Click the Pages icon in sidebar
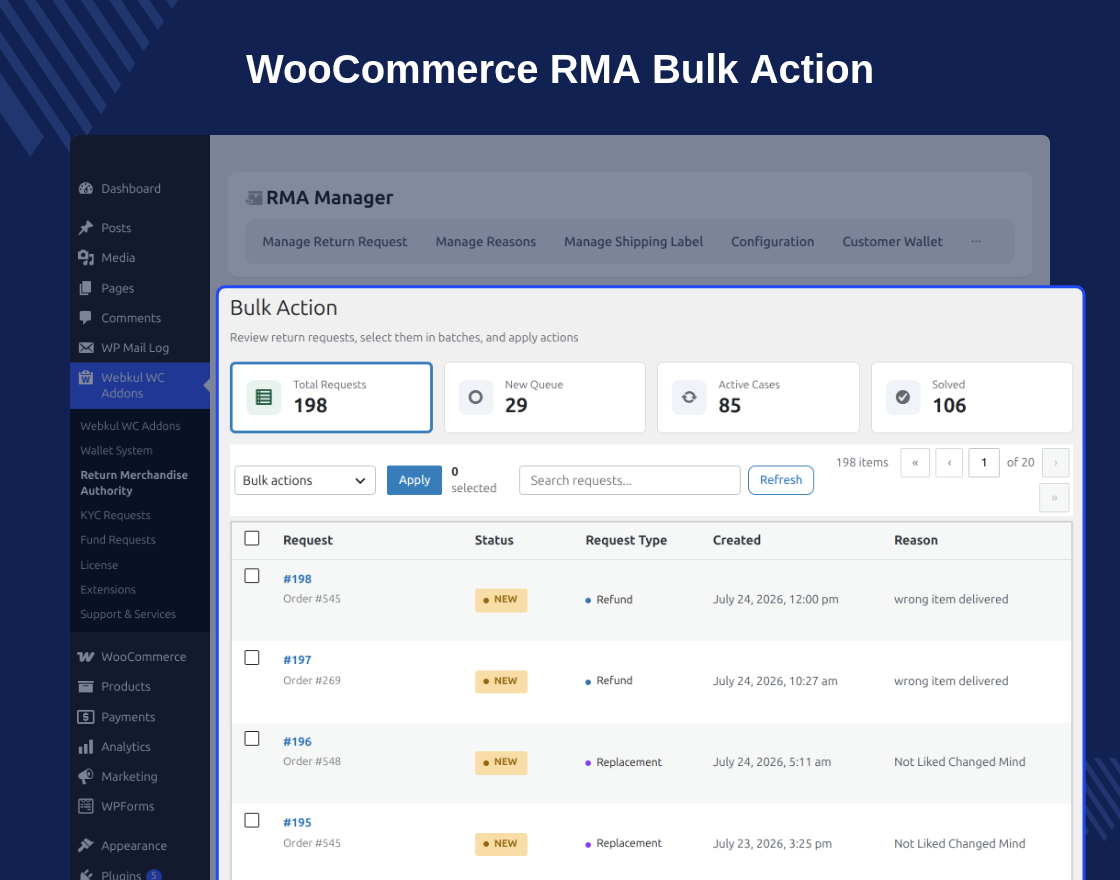Image resolution: width=1120 pixels, height=880 pixels. coord(86,288)
